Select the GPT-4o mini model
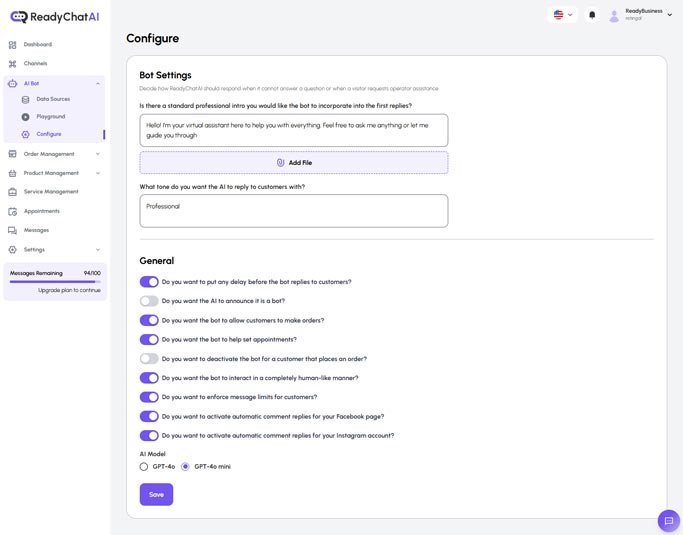683x535 pixels. [x=185, y=467]
